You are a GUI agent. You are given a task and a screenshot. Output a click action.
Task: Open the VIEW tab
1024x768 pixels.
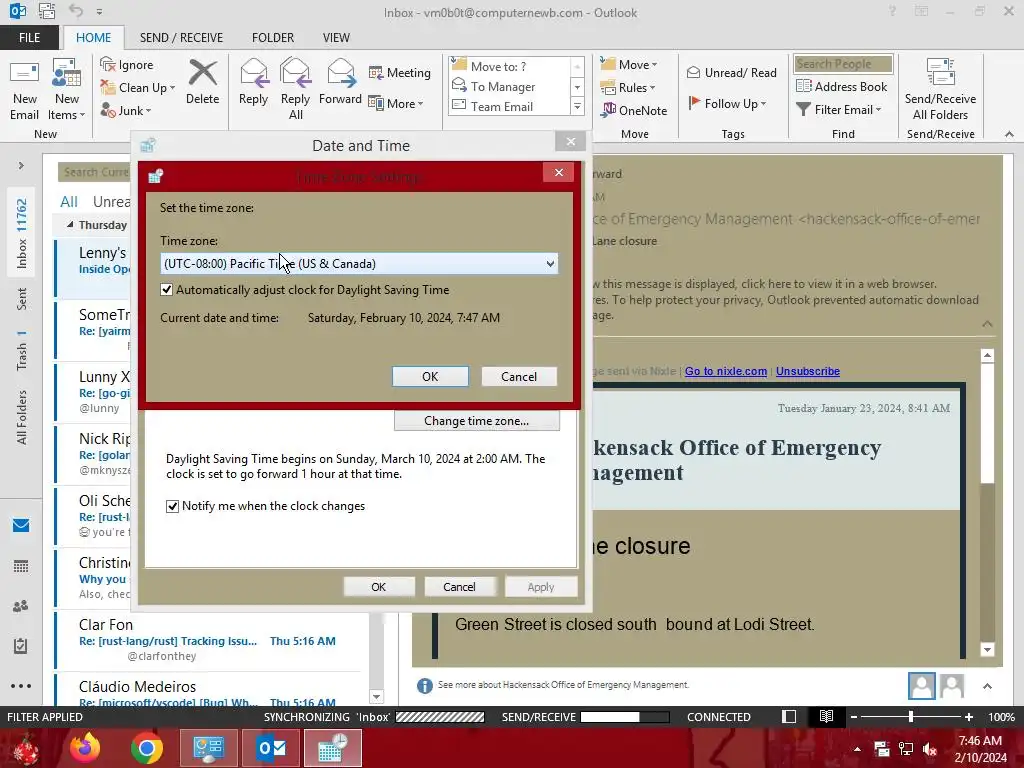point(336,37)
